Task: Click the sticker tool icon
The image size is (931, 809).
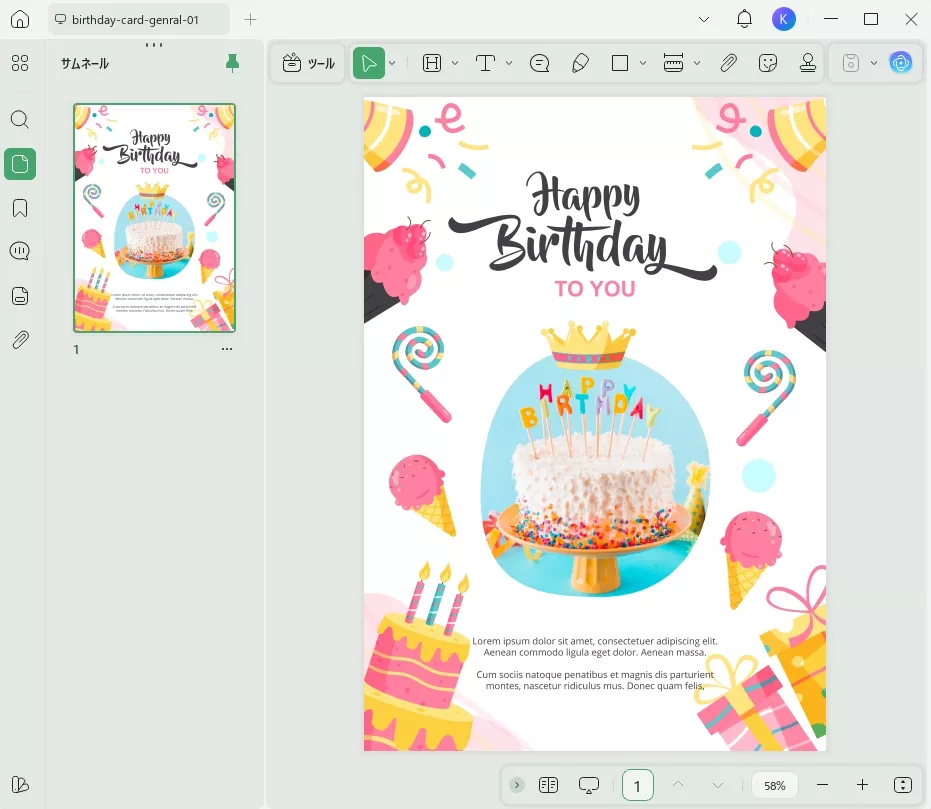Action: point(768,63)
